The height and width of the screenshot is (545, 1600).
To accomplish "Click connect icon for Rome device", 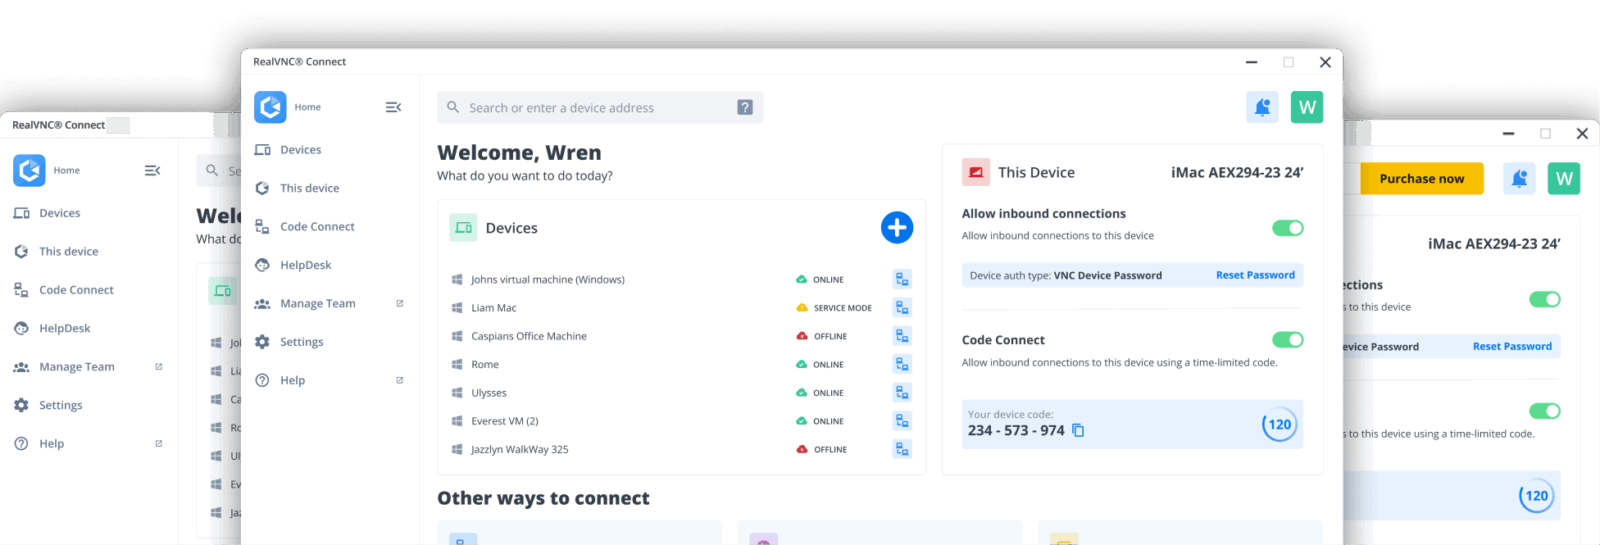I will coord(902,365).
